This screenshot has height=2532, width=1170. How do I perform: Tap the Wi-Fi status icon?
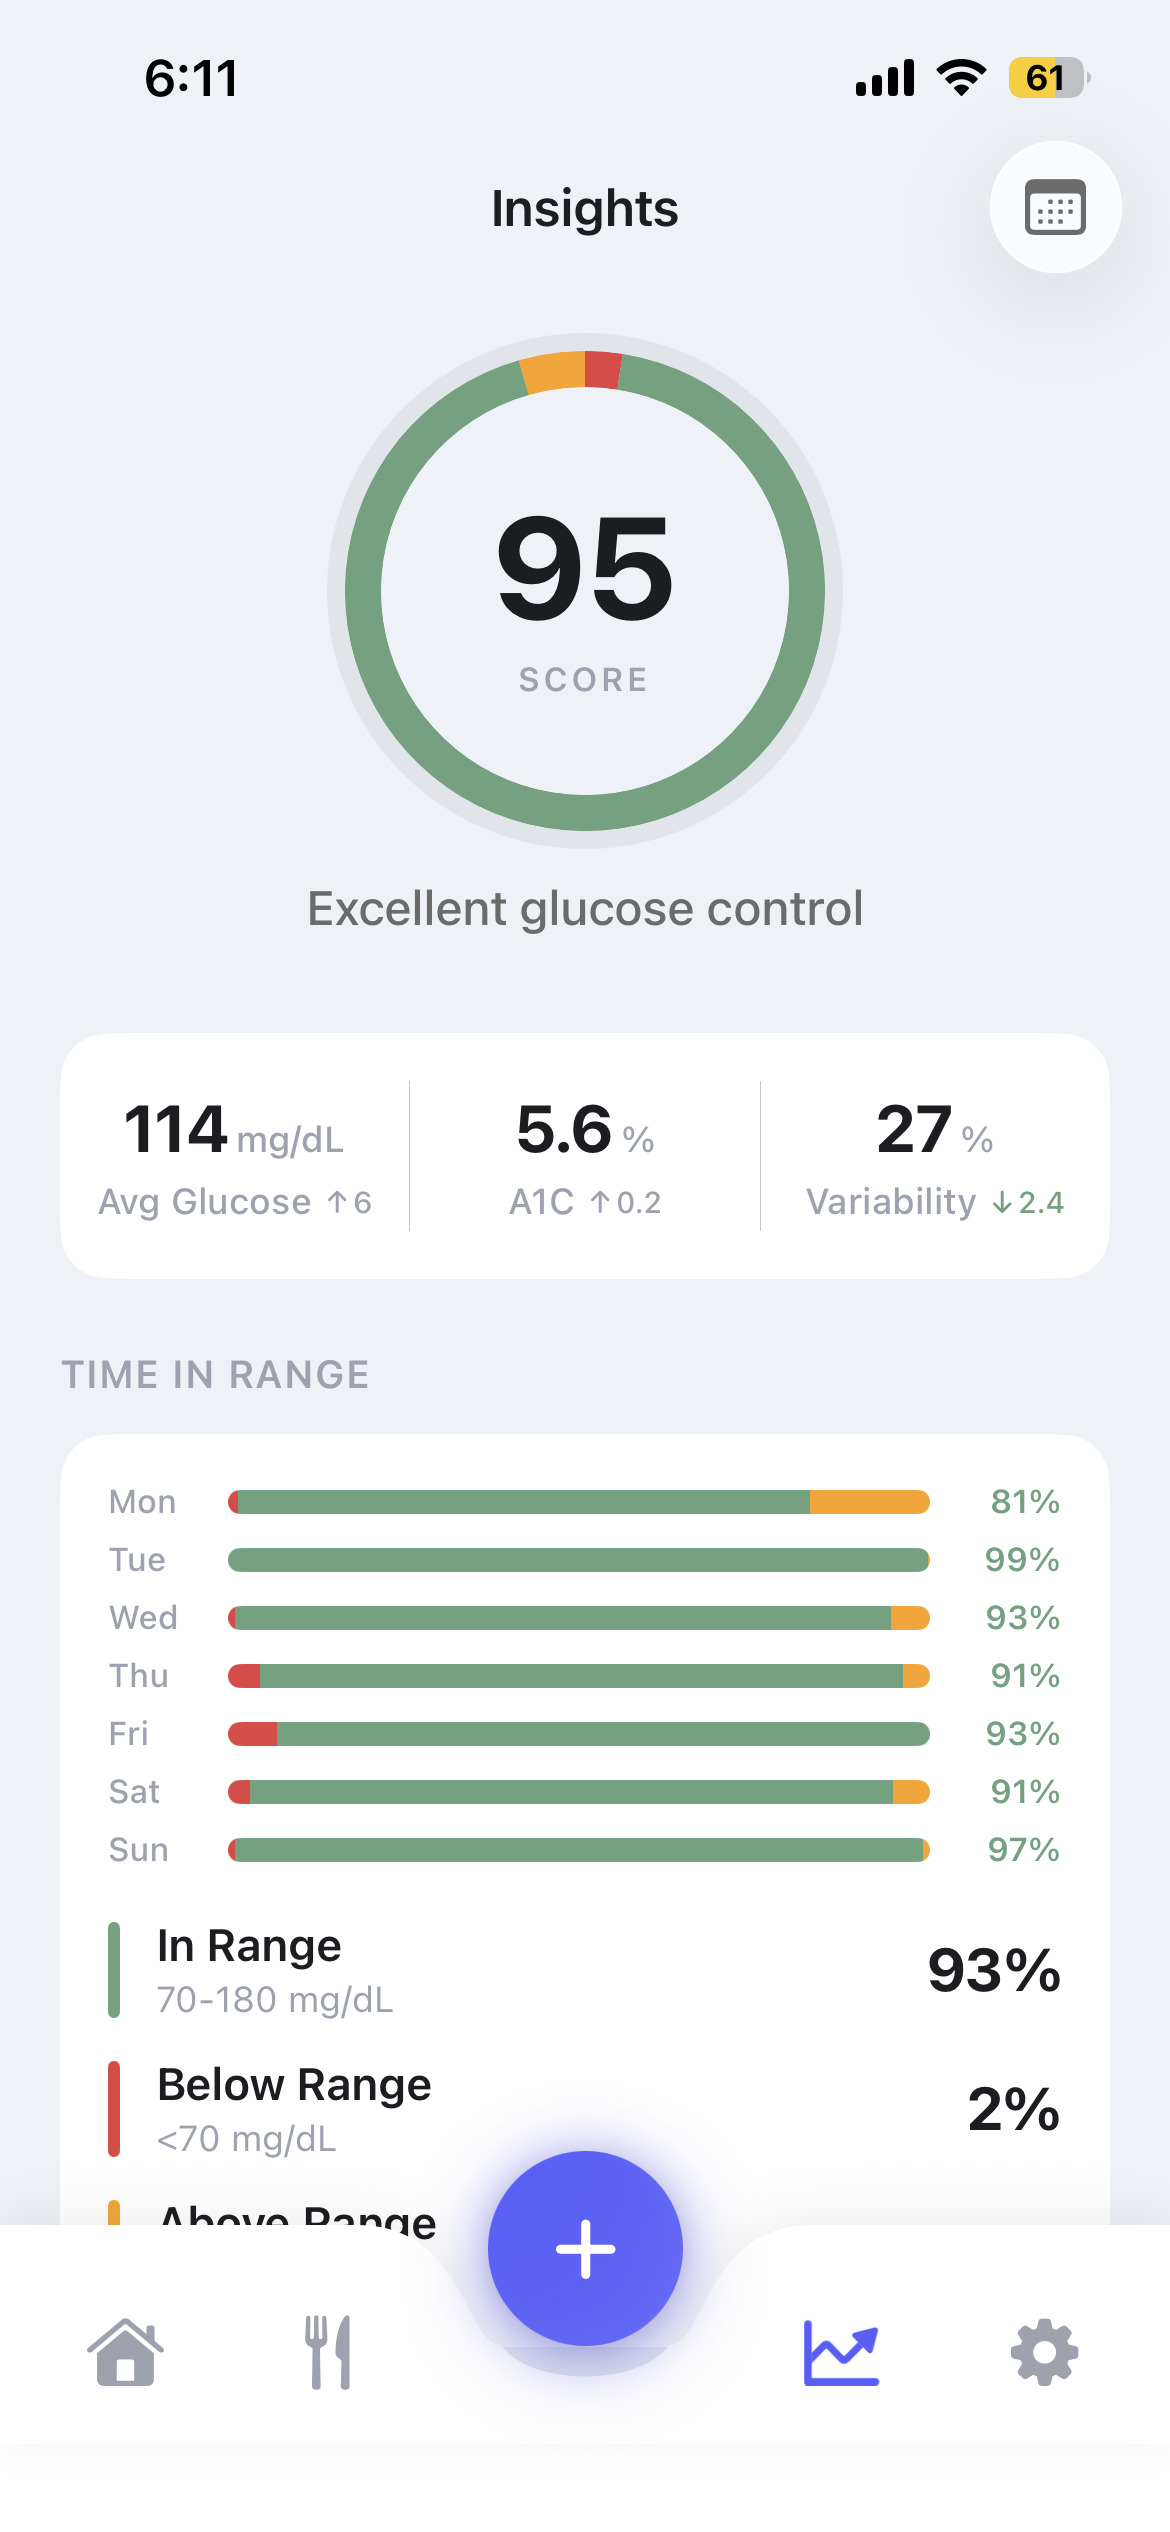[961, 78]
